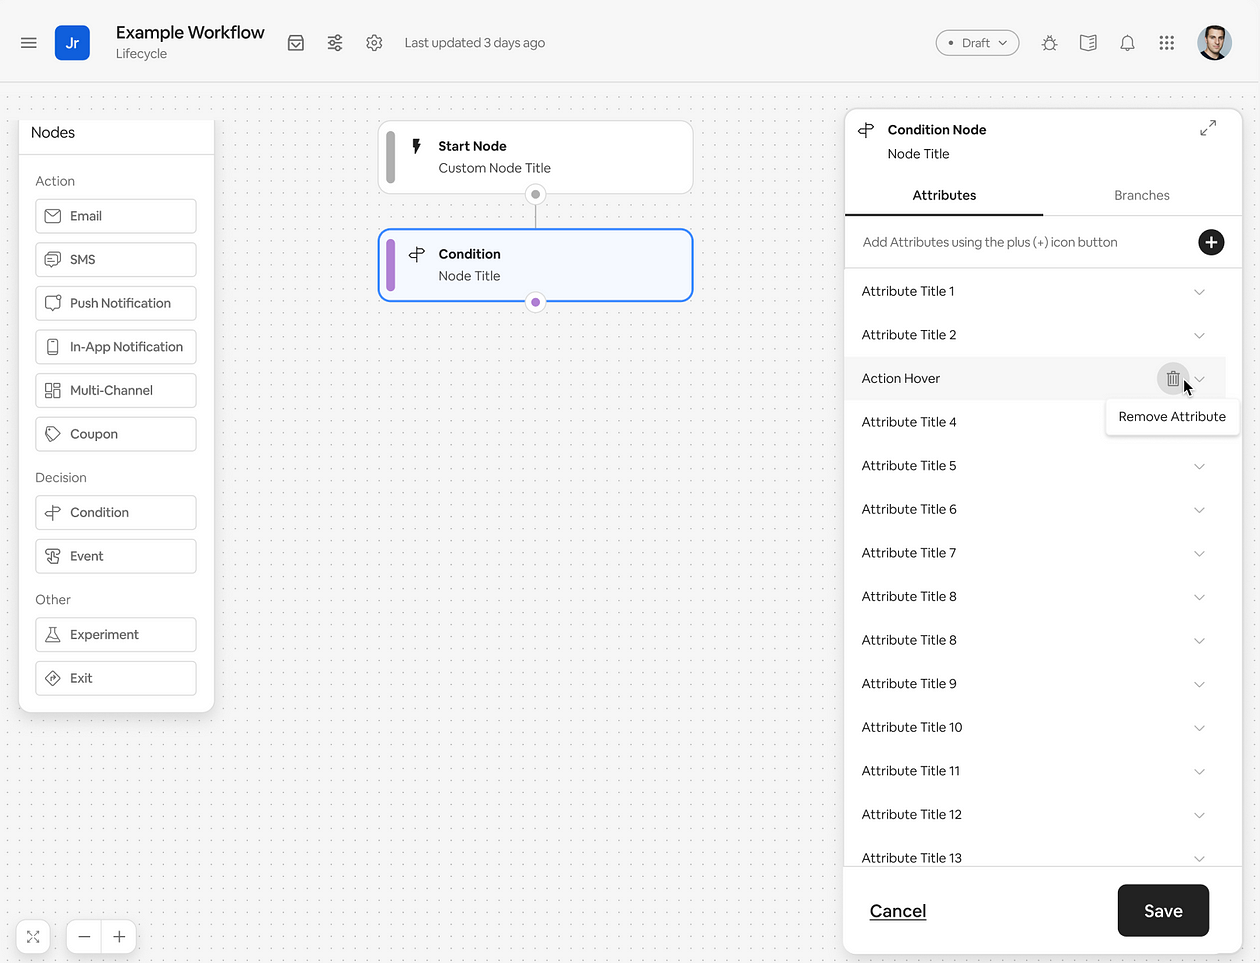Open the hamburger menu
1260x963 pixels.
click(29, 43)
